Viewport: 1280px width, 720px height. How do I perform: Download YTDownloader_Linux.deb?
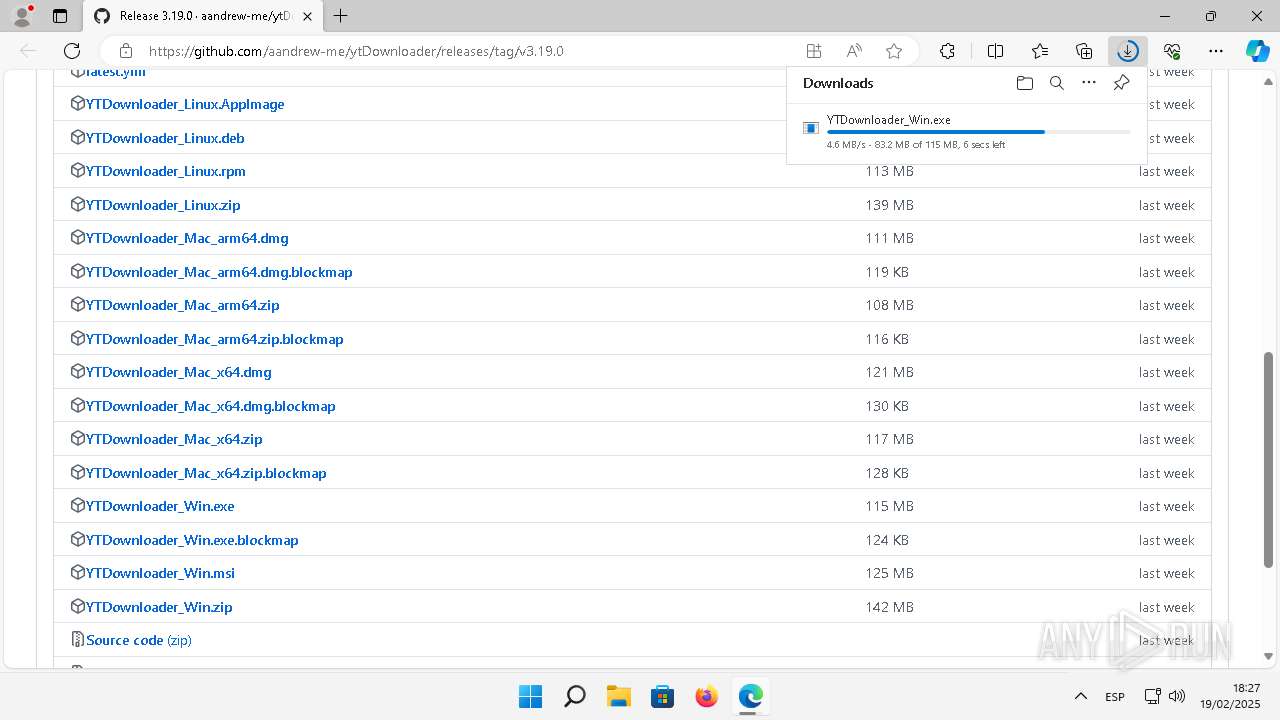coord(165,138)
